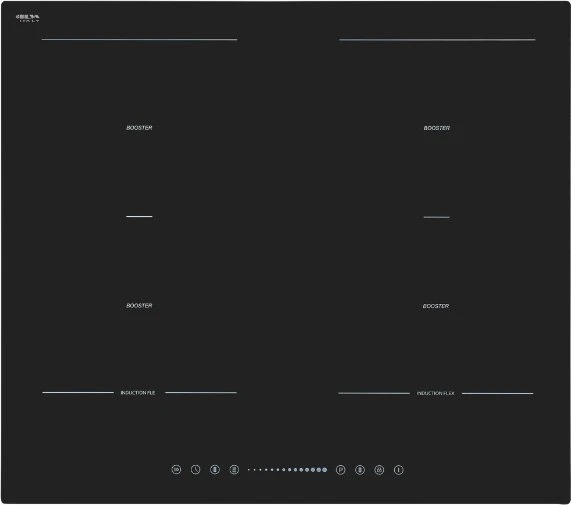Activate the left flex bridge zone icon
This screenshot has height=505, width=571.
tap(234, 469)
